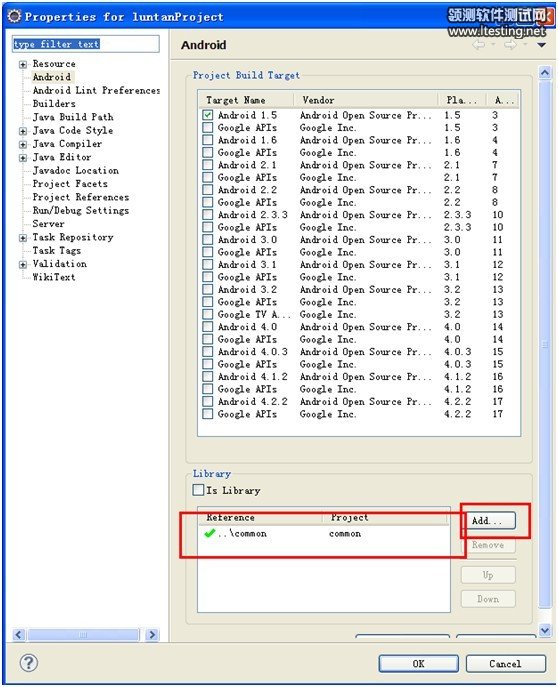
Task: Click the Project column header in library table
Action: coord(387,517)
